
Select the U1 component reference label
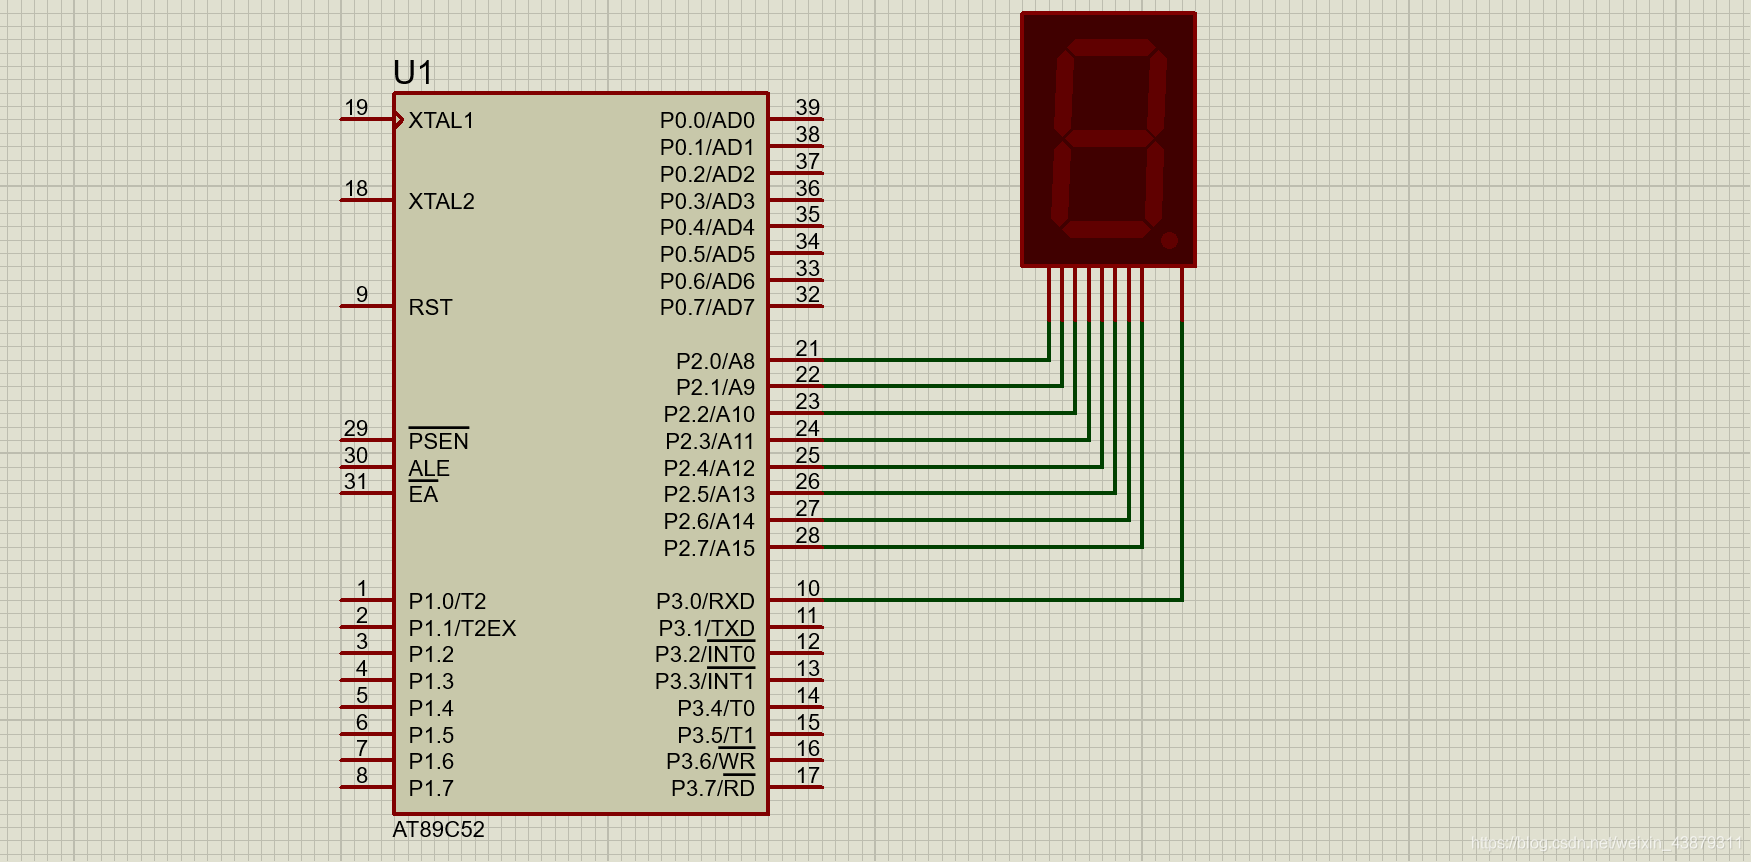(x=413, y=73)
